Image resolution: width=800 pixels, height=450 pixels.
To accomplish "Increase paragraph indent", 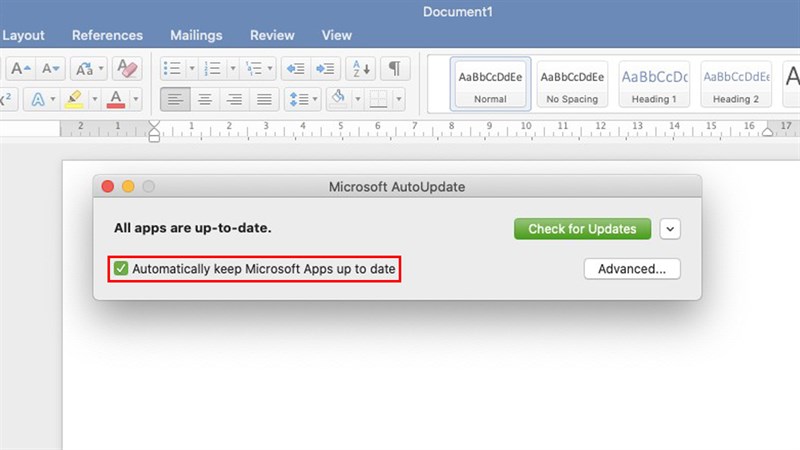I will coord(325,68).
